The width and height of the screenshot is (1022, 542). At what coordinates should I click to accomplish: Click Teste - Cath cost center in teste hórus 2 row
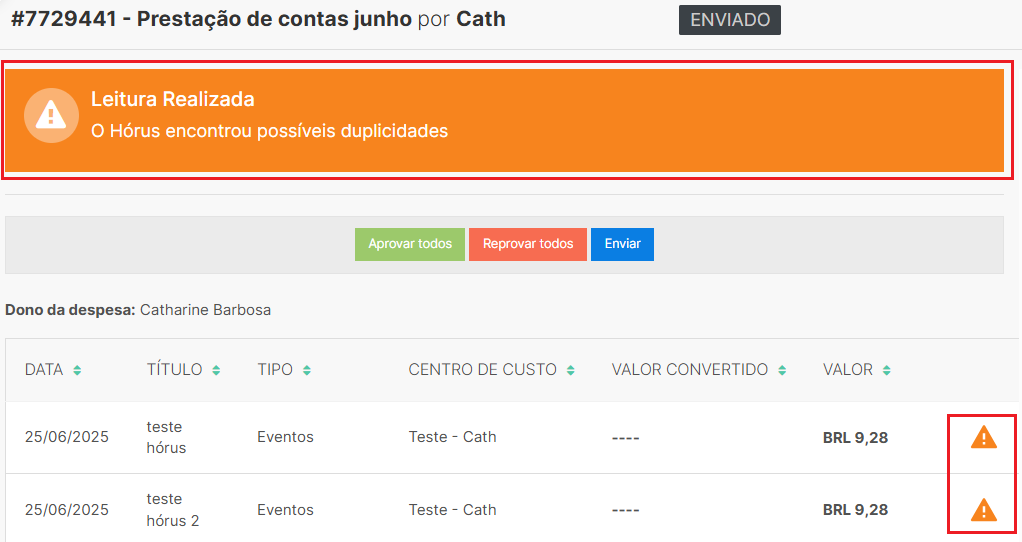tap(452, 509)
